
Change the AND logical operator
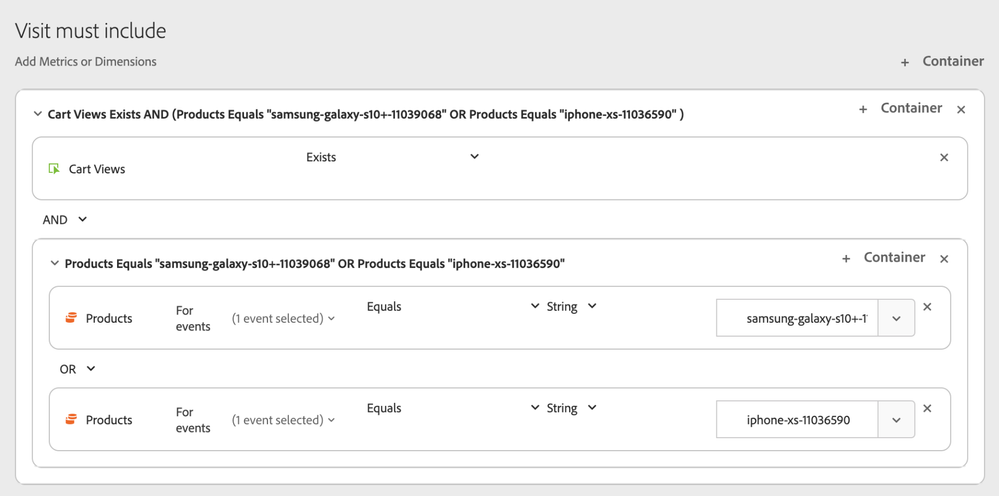coord(64,220)
